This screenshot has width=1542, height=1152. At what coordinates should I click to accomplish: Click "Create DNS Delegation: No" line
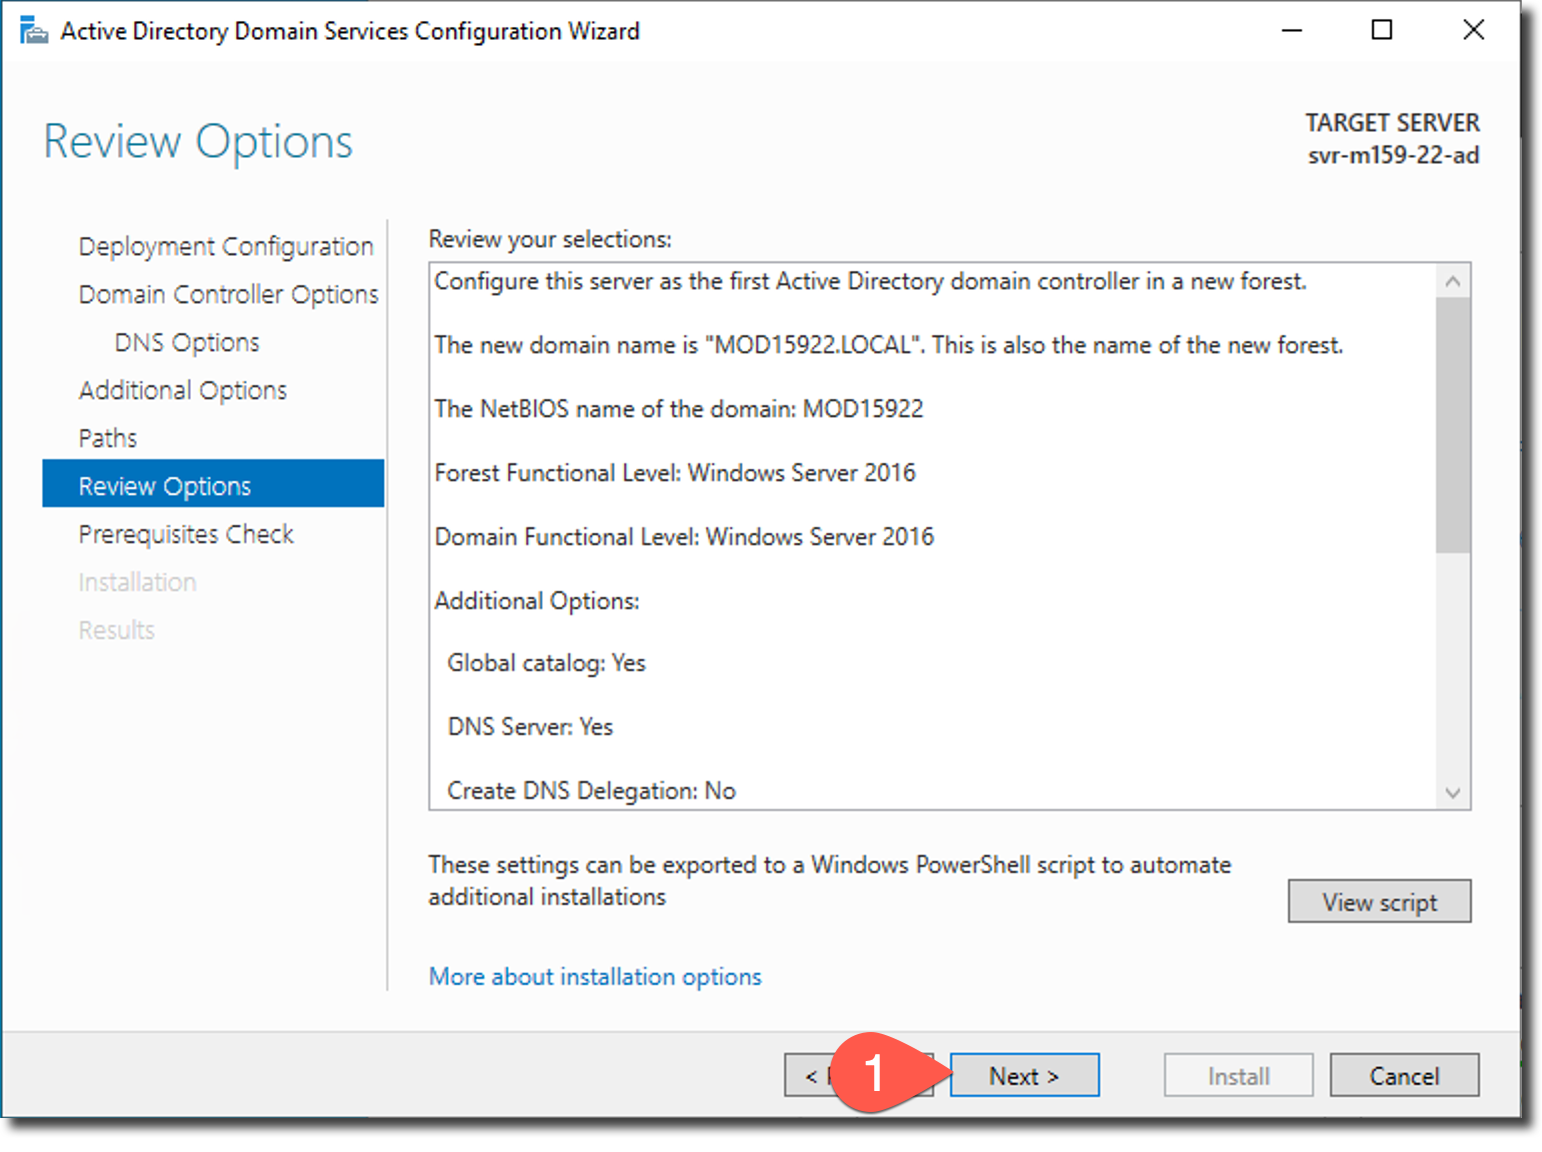pyautogui.click(x=591, y=791)
